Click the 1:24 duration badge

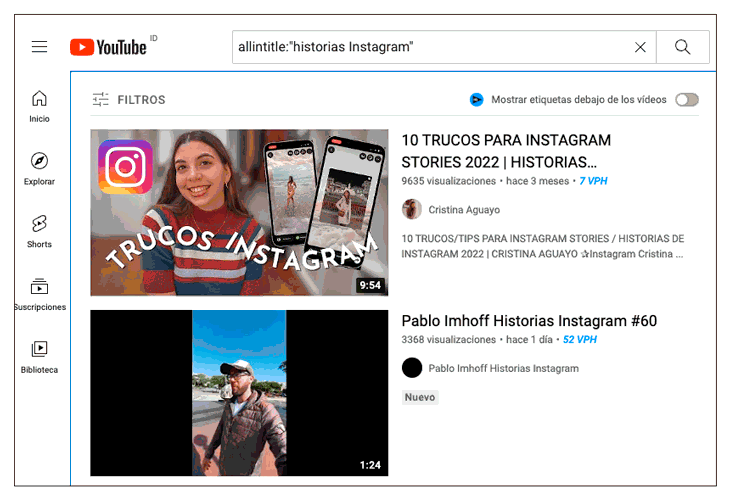click(x=370, y=465)
